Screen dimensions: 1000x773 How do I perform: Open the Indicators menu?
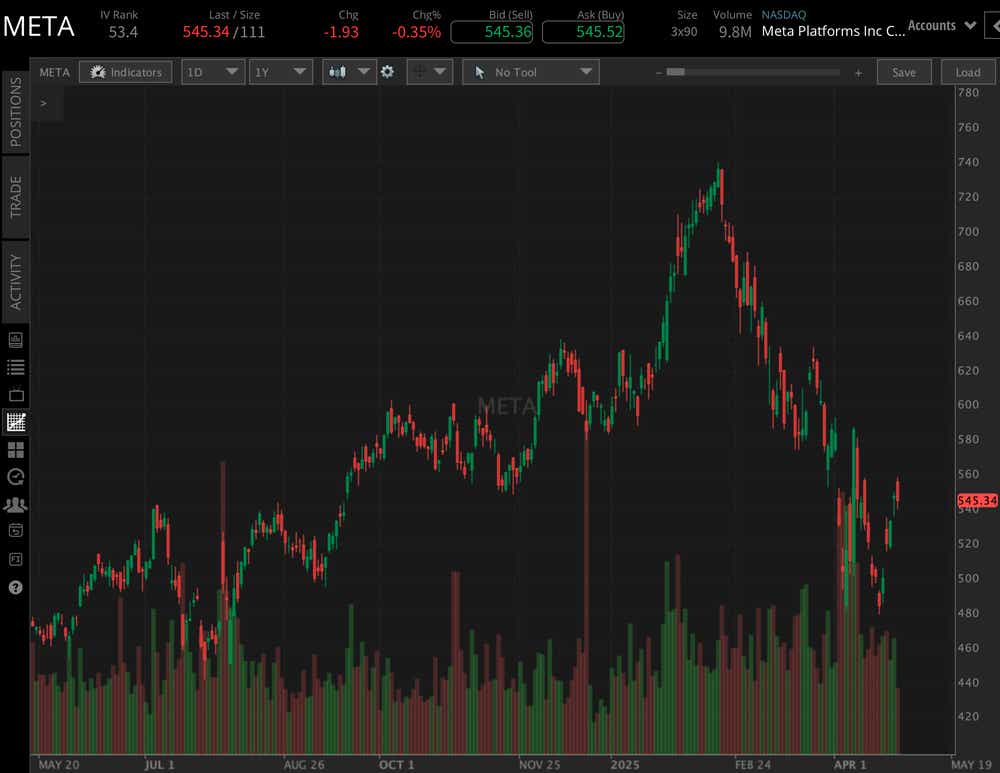pyautogui.click(x=125, y=72)
